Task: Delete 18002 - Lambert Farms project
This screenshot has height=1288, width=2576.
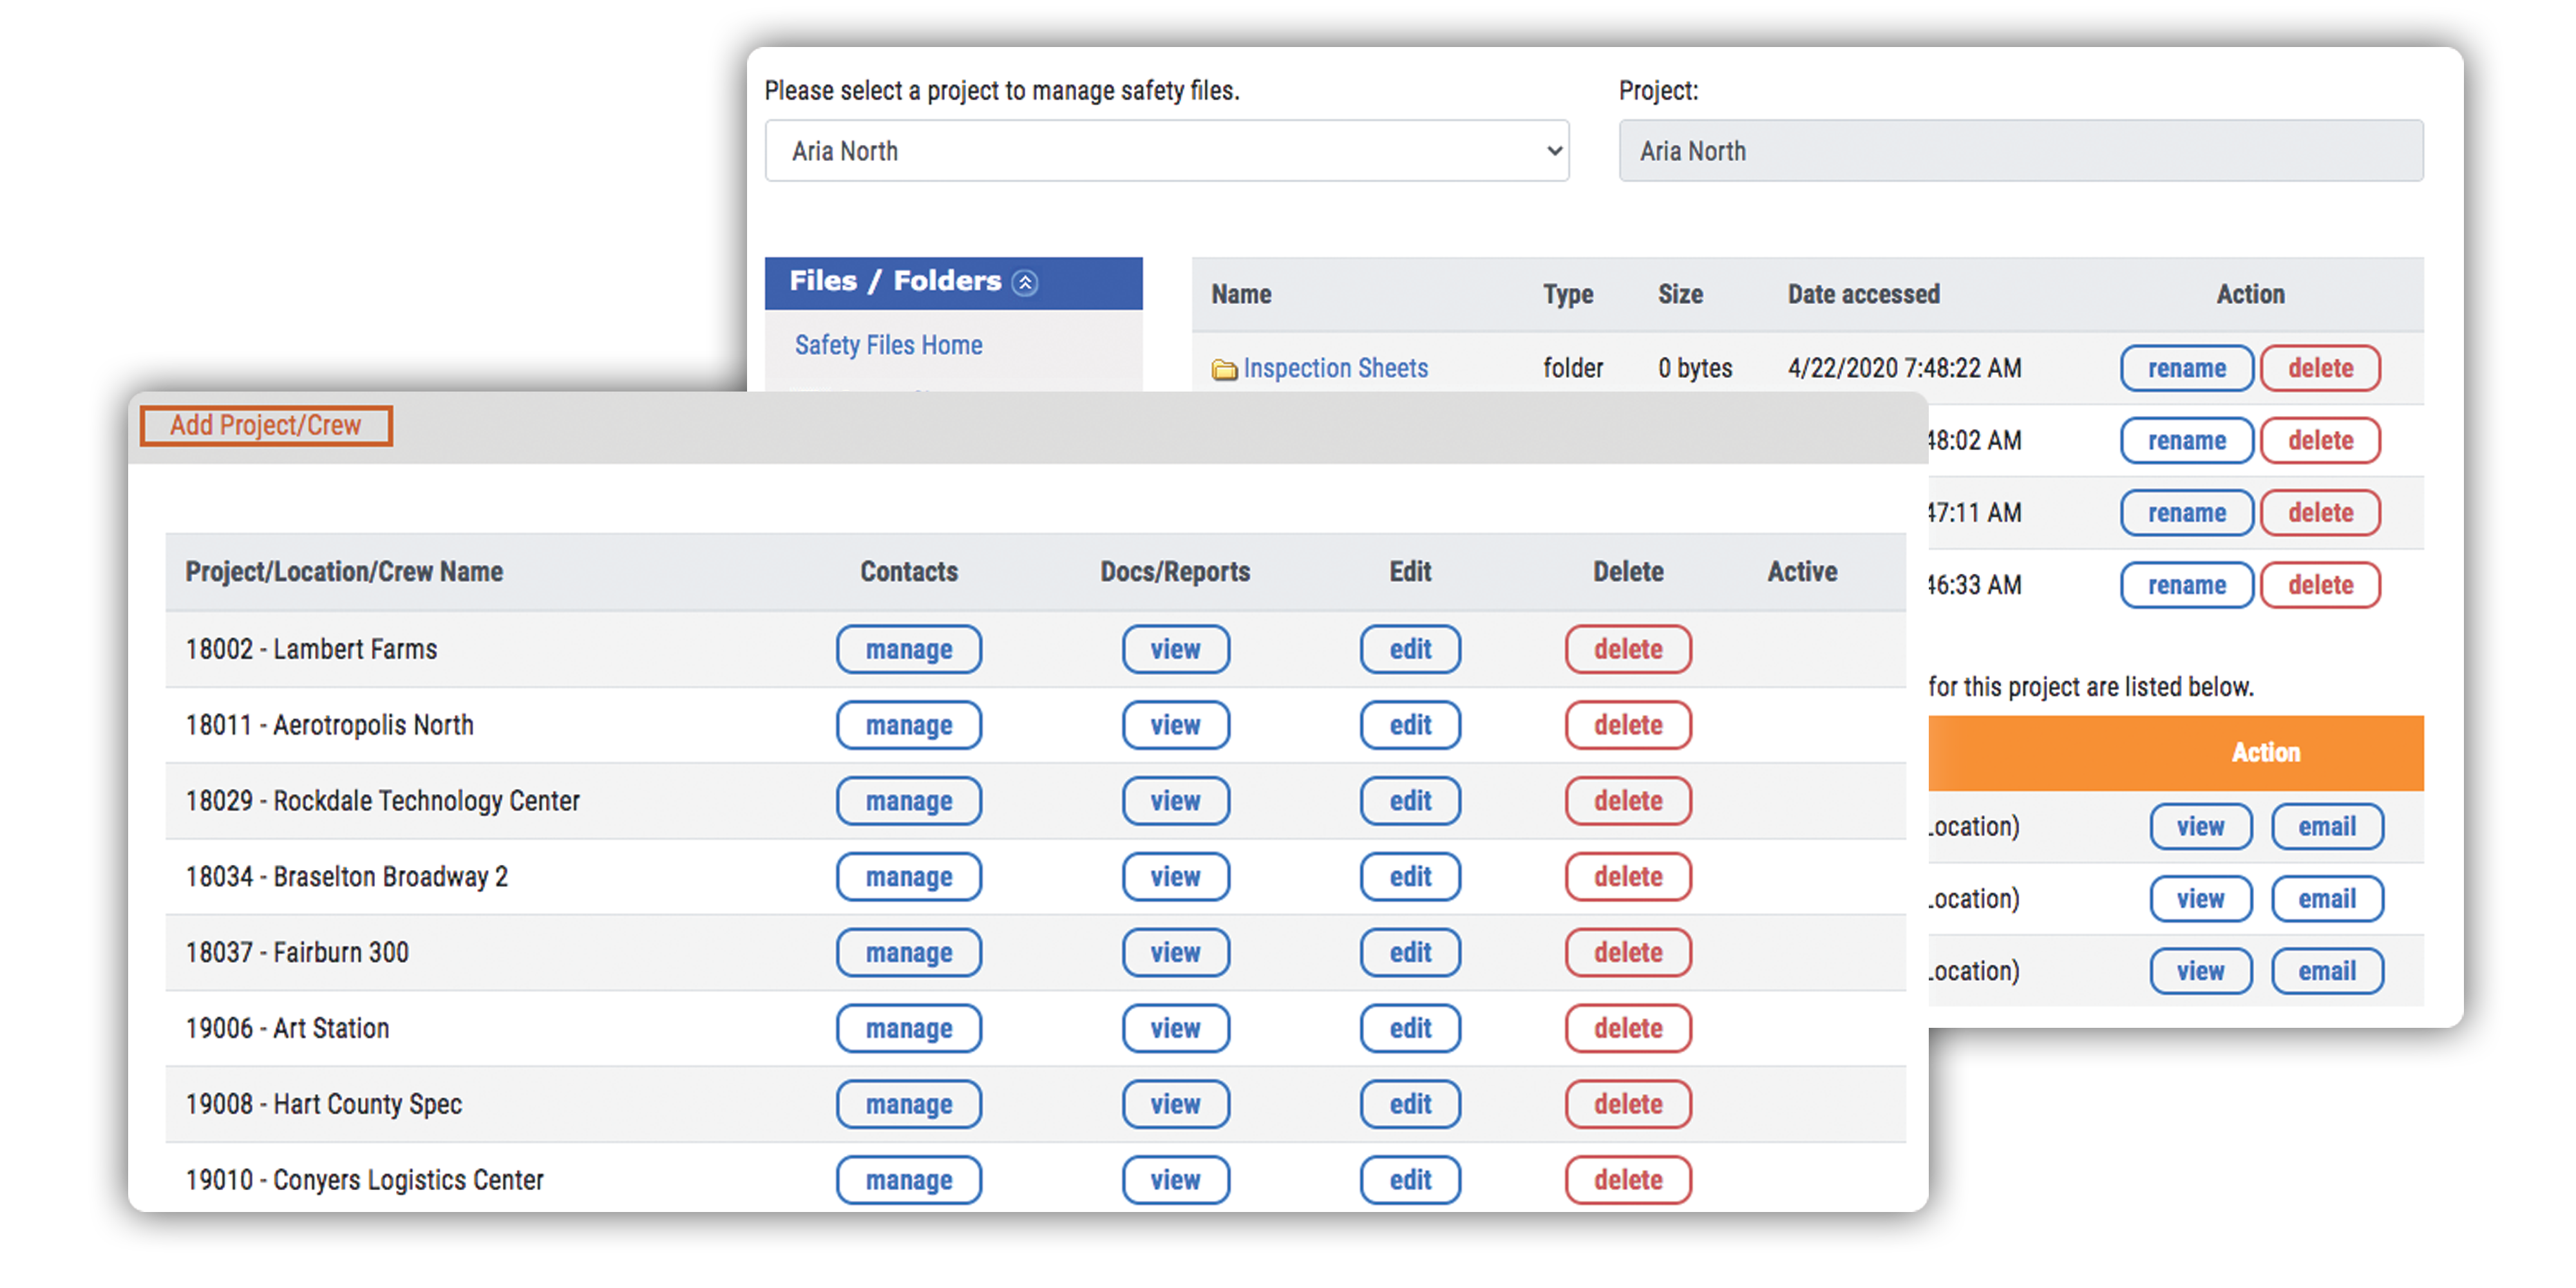Action: [1628, 649]
